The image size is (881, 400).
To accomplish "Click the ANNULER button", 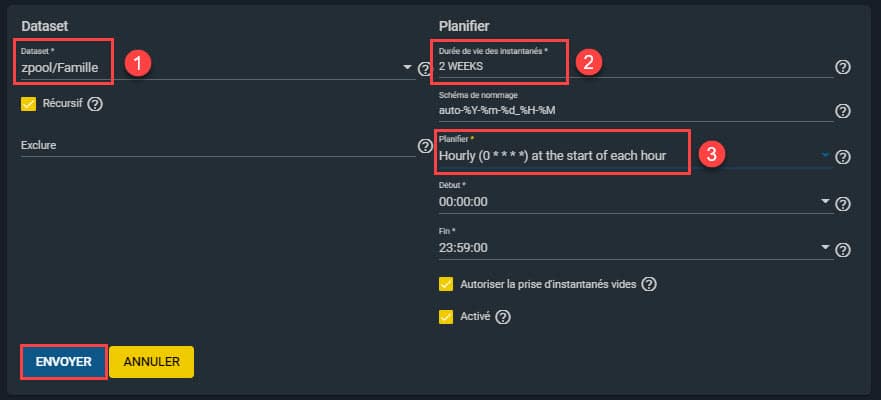I will pyautogui.click(x=152, y=362).
